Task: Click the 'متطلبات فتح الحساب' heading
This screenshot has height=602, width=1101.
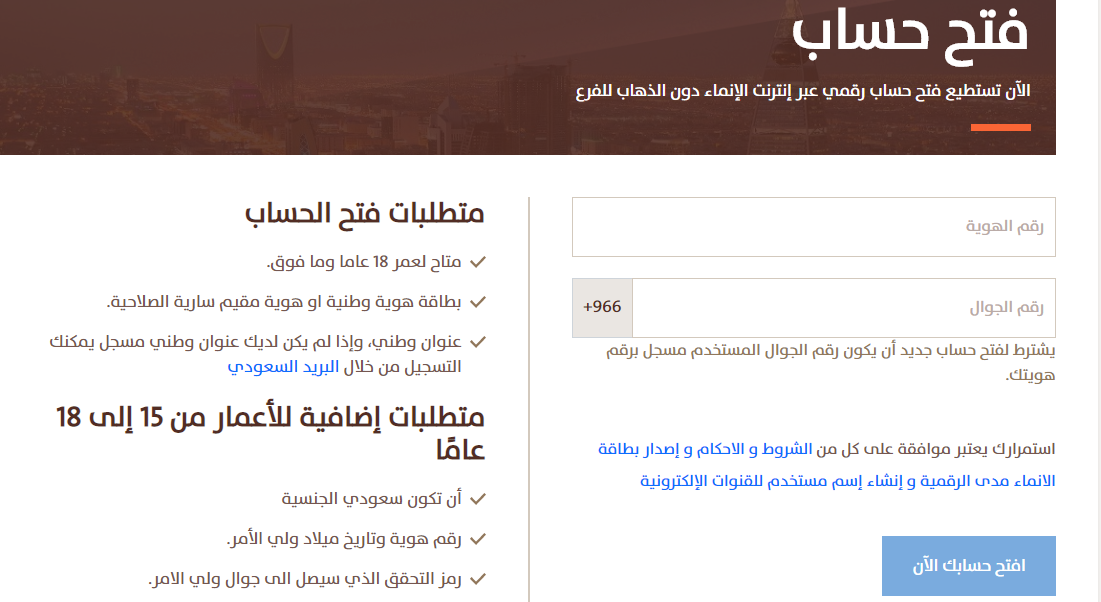Action: click(x=364, y=212)
